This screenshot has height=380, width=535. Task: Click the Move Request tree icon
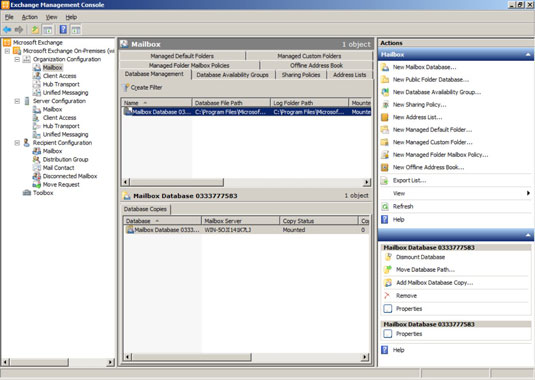37,185
